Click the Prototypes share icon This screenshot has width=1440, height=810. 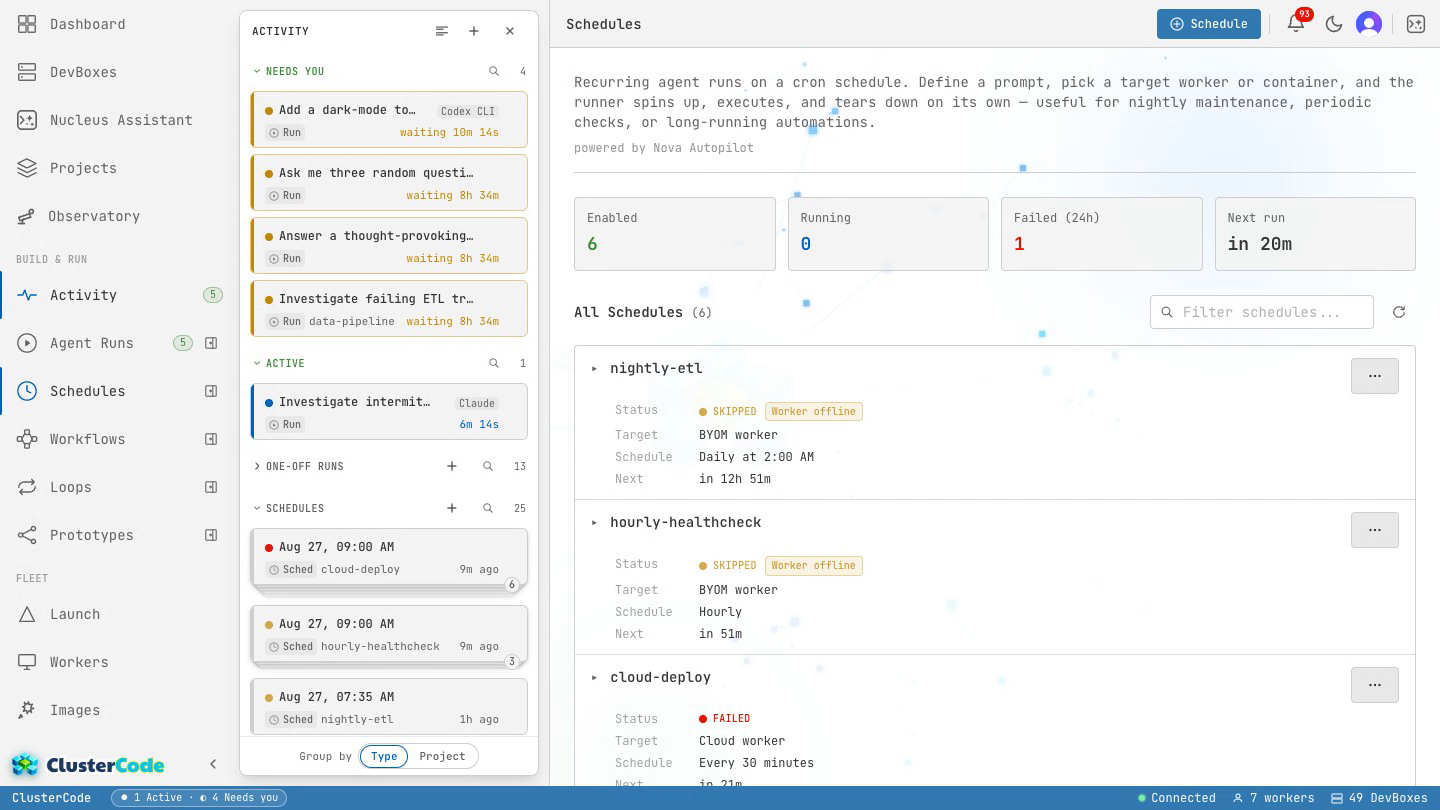[27, 535]
